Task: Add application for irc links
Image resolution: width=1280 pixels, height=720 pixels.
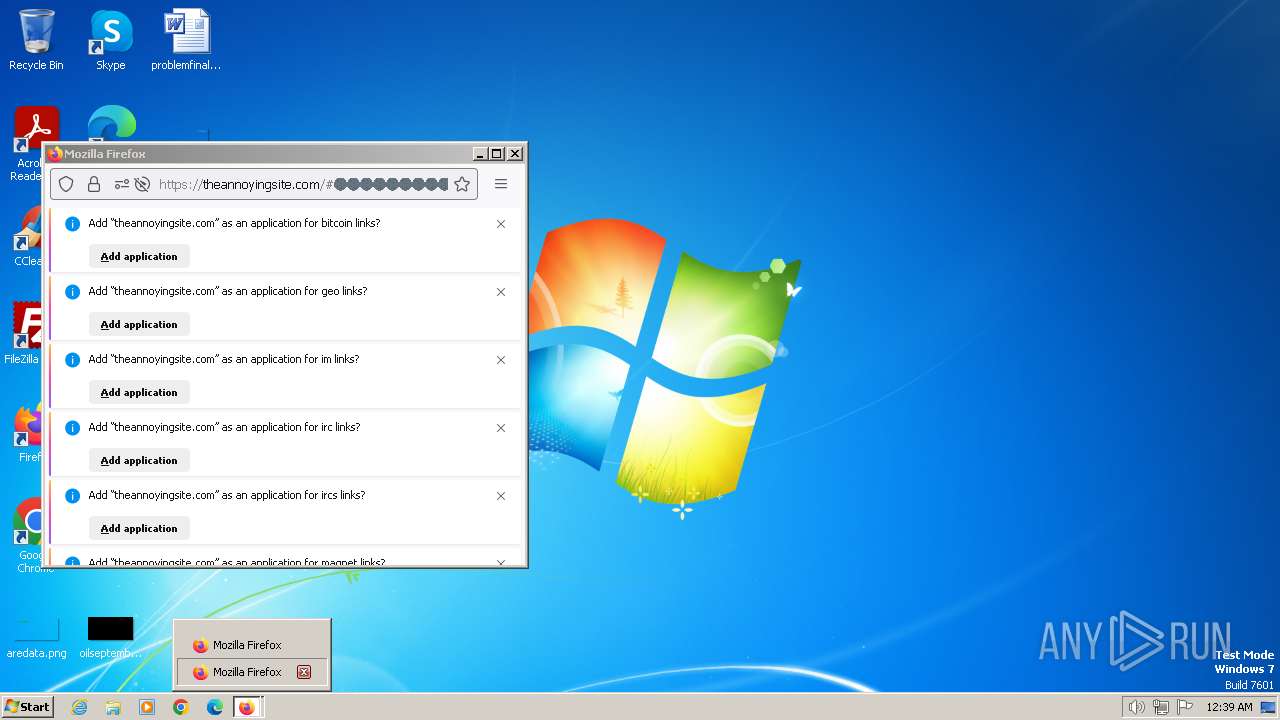Action: click(139, 460)
